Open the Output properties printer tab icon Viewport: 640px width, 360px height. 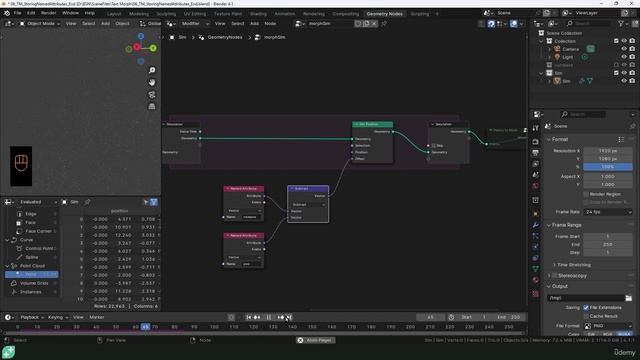coord(536,153)
